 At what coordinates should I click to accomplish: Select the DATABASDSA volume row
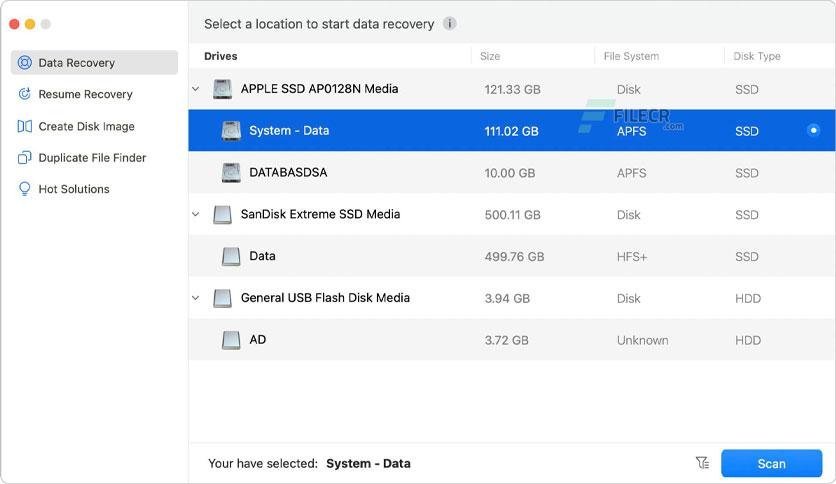(x=512, y=173)
